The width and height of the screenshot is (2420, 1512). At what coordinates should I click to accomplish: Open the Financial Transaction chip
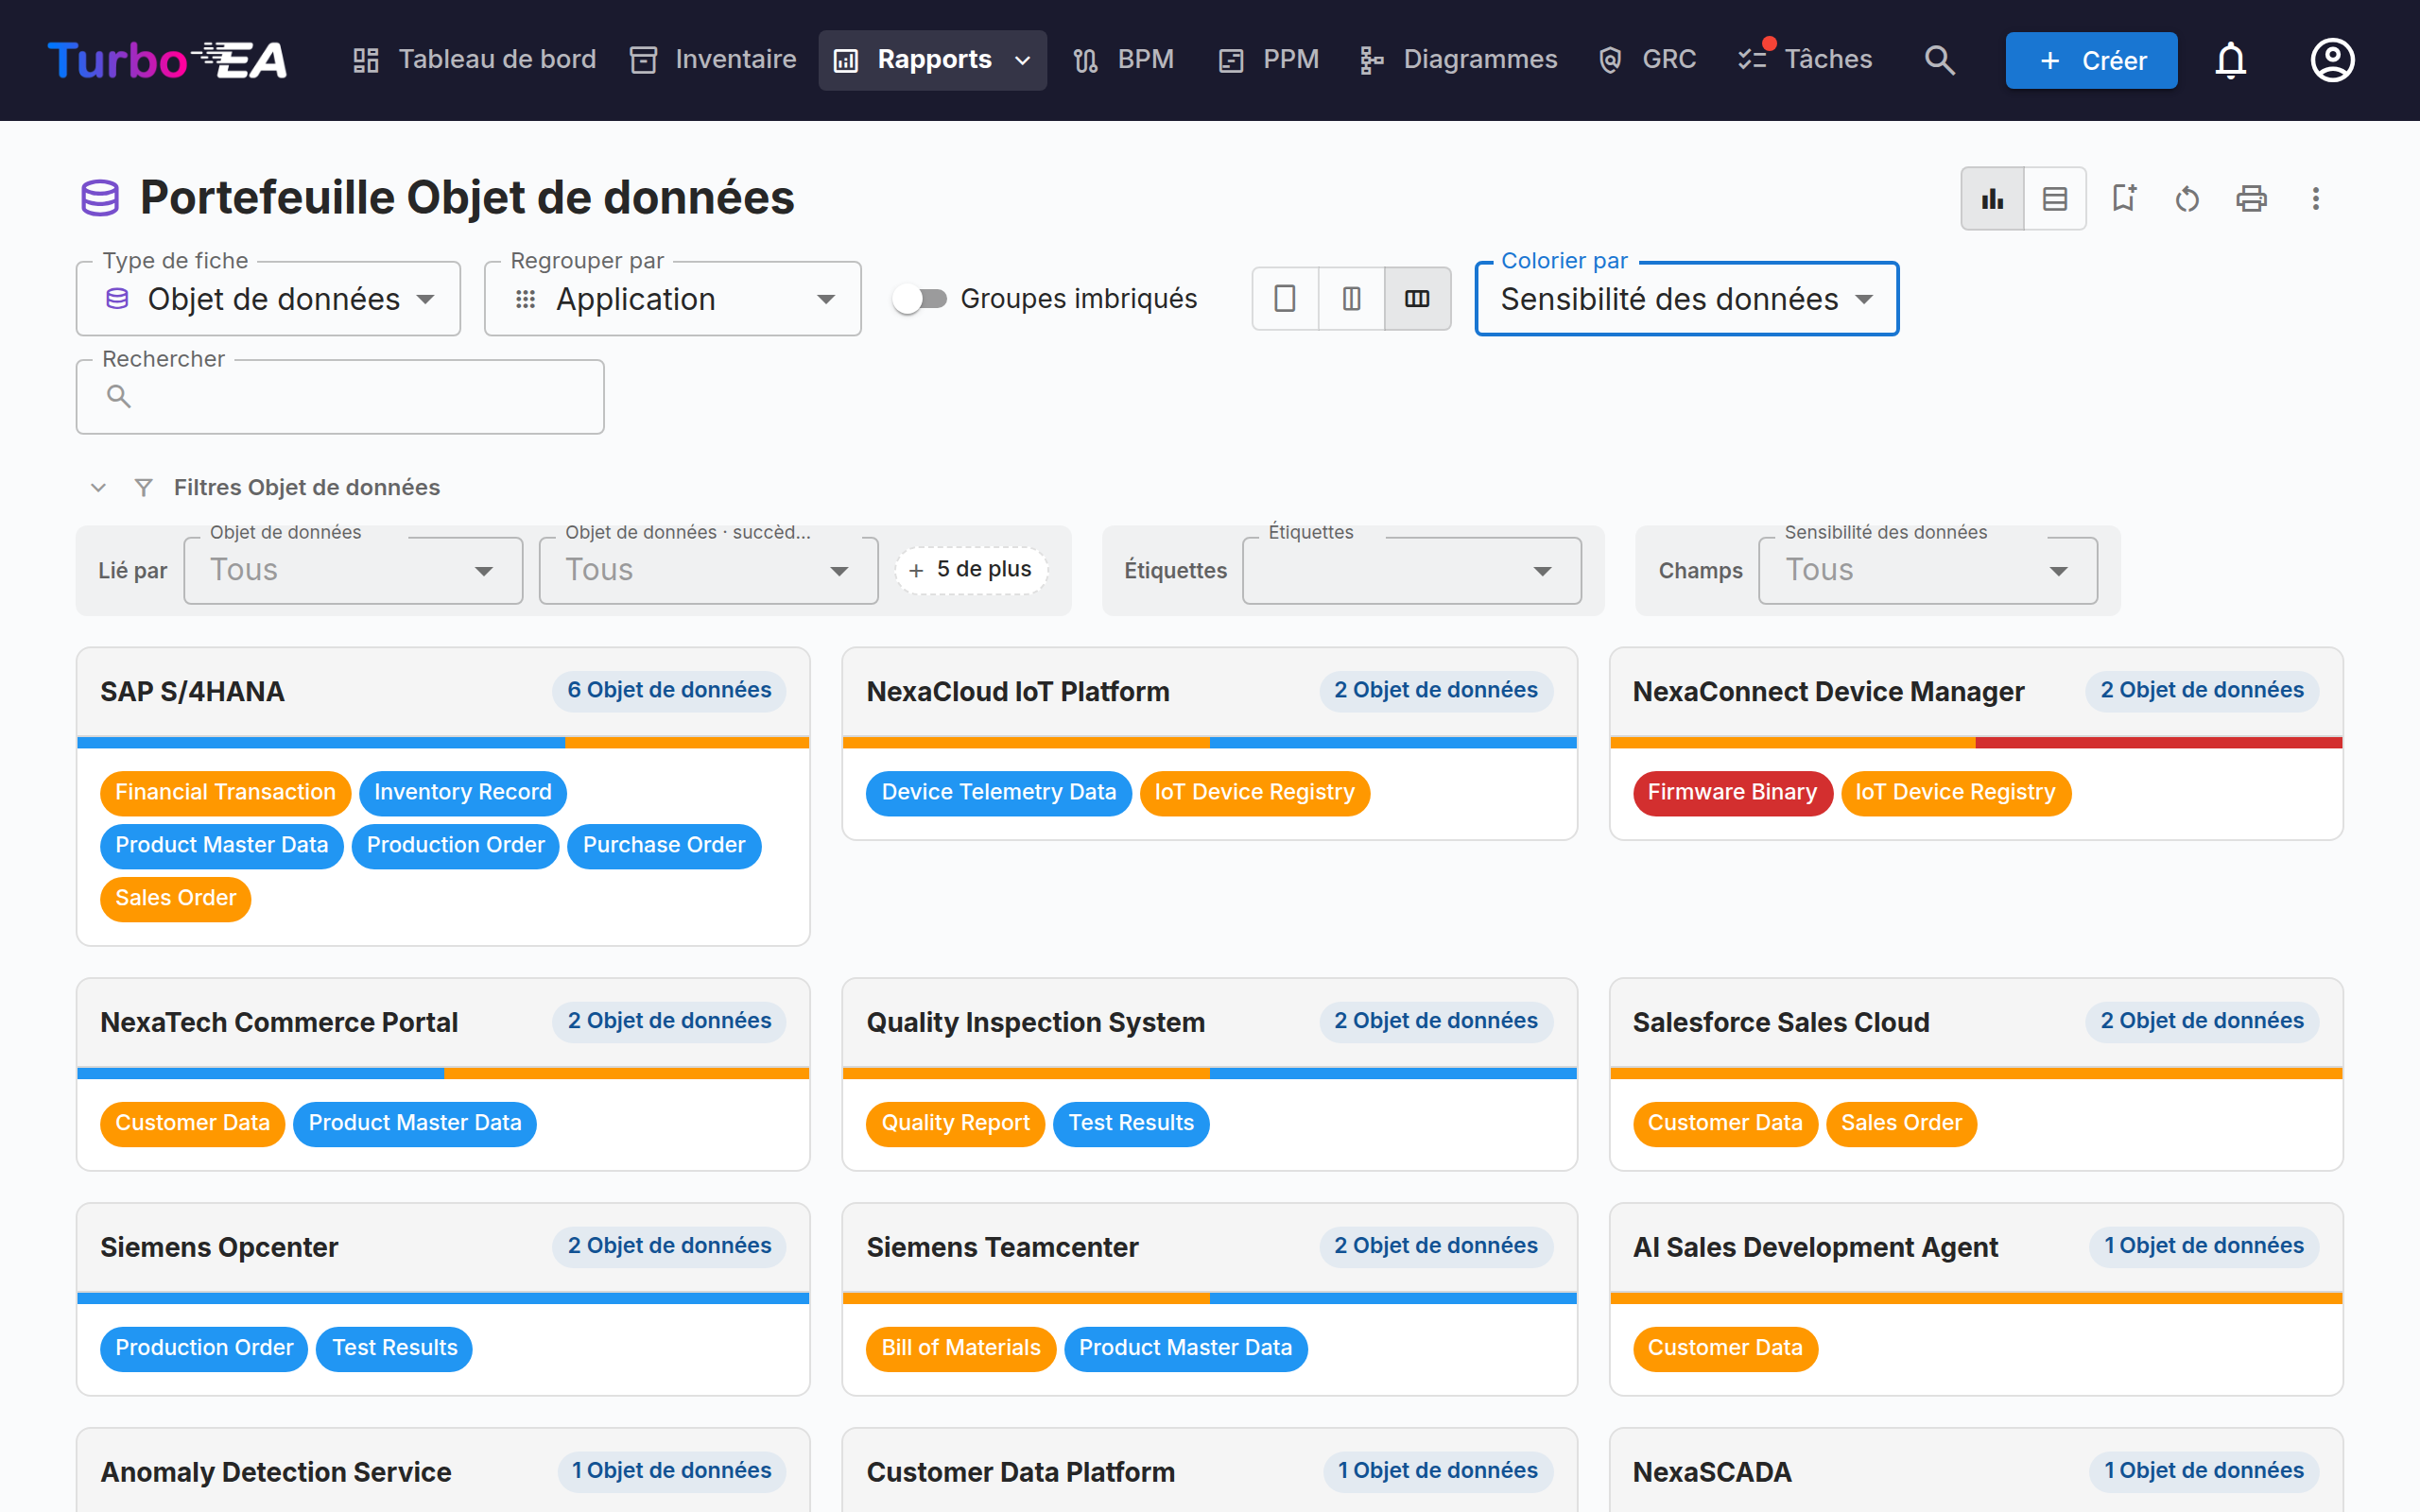click(225, 793)
